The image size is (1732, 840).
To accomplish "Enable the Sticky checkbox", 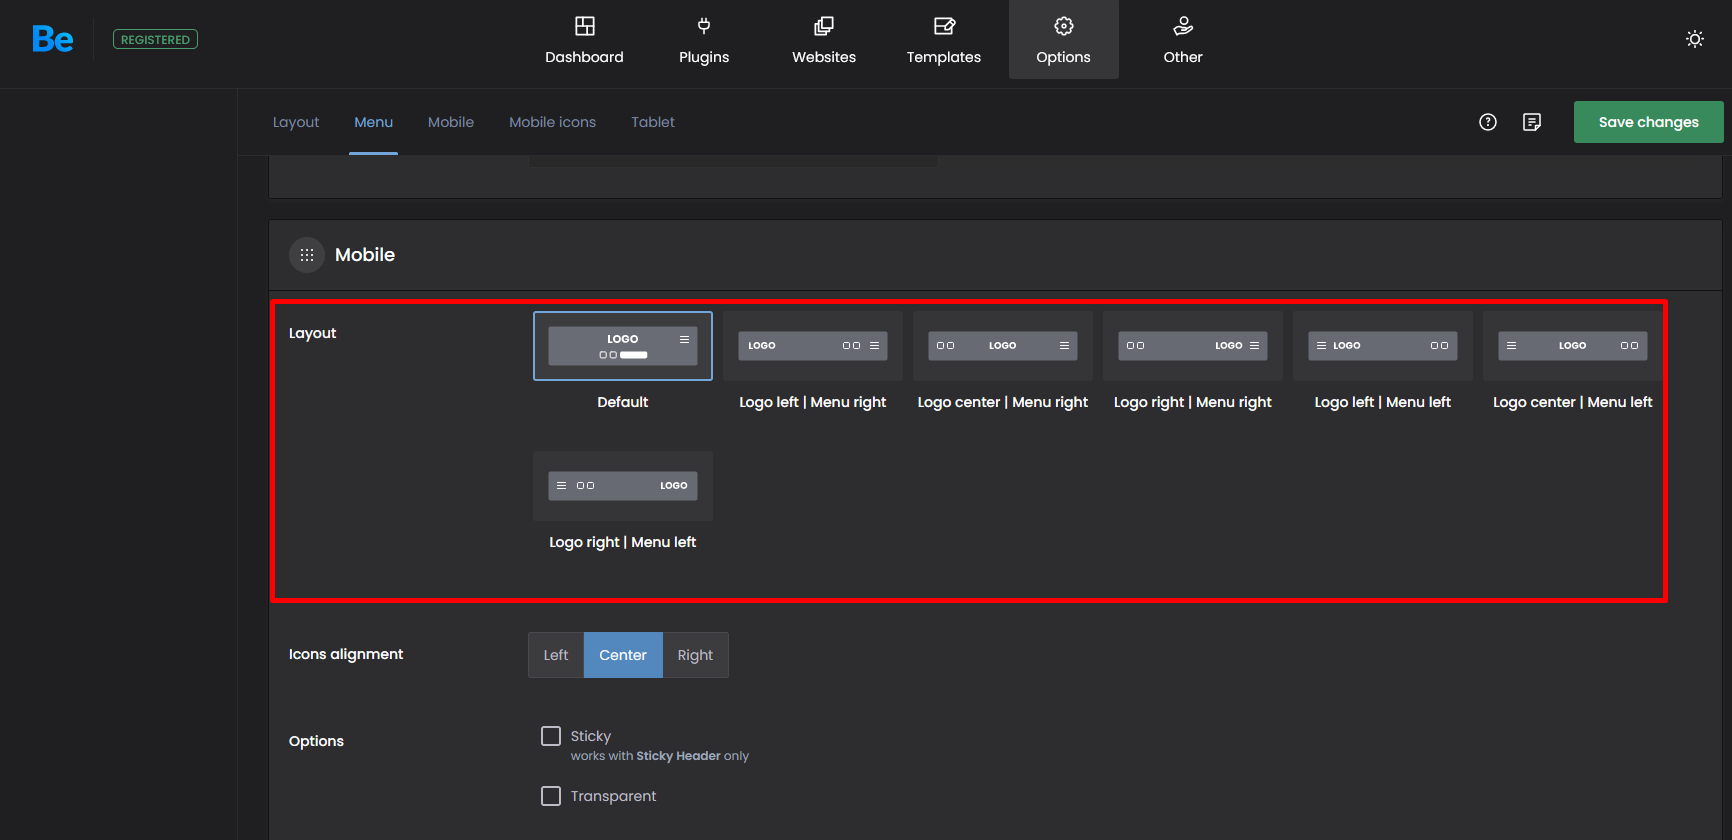I will [x=551, y=736].
